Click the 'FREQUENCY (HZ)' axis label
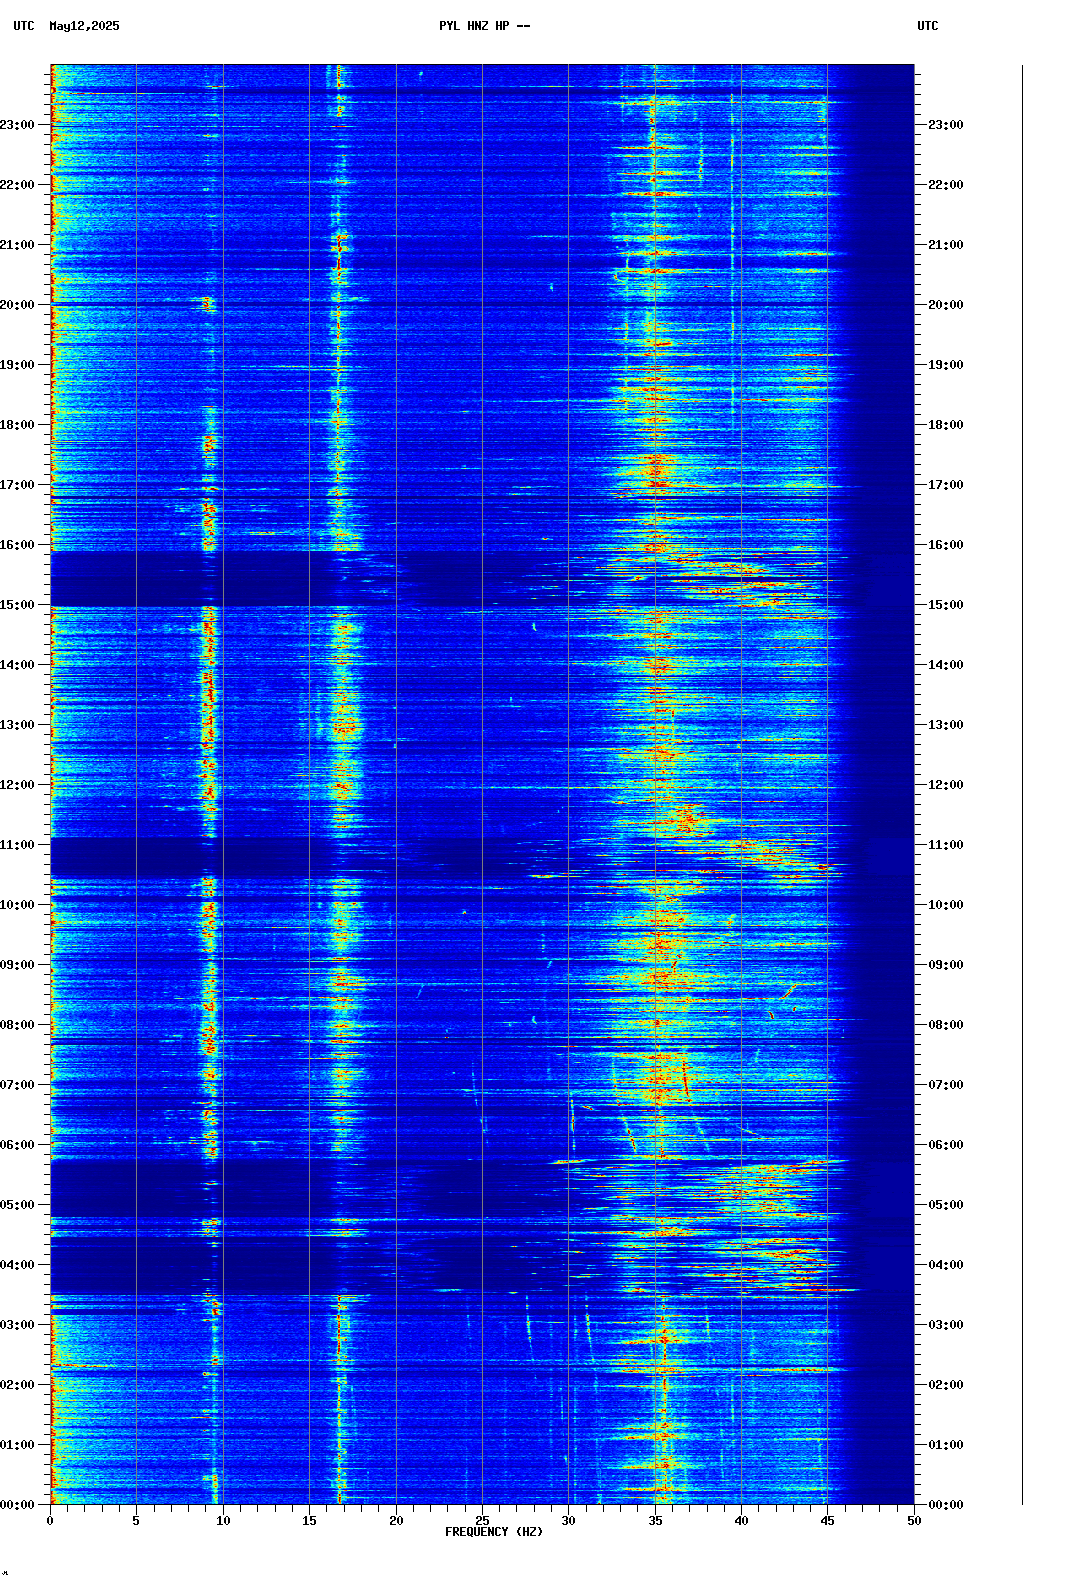1066x1584 pixels. [494, 1532]
